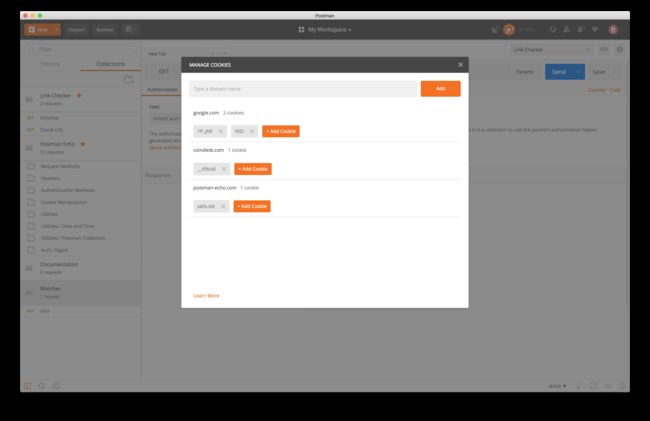The image size is (650, 421).
Task: Click the Save button
Action: coord(599,72)
